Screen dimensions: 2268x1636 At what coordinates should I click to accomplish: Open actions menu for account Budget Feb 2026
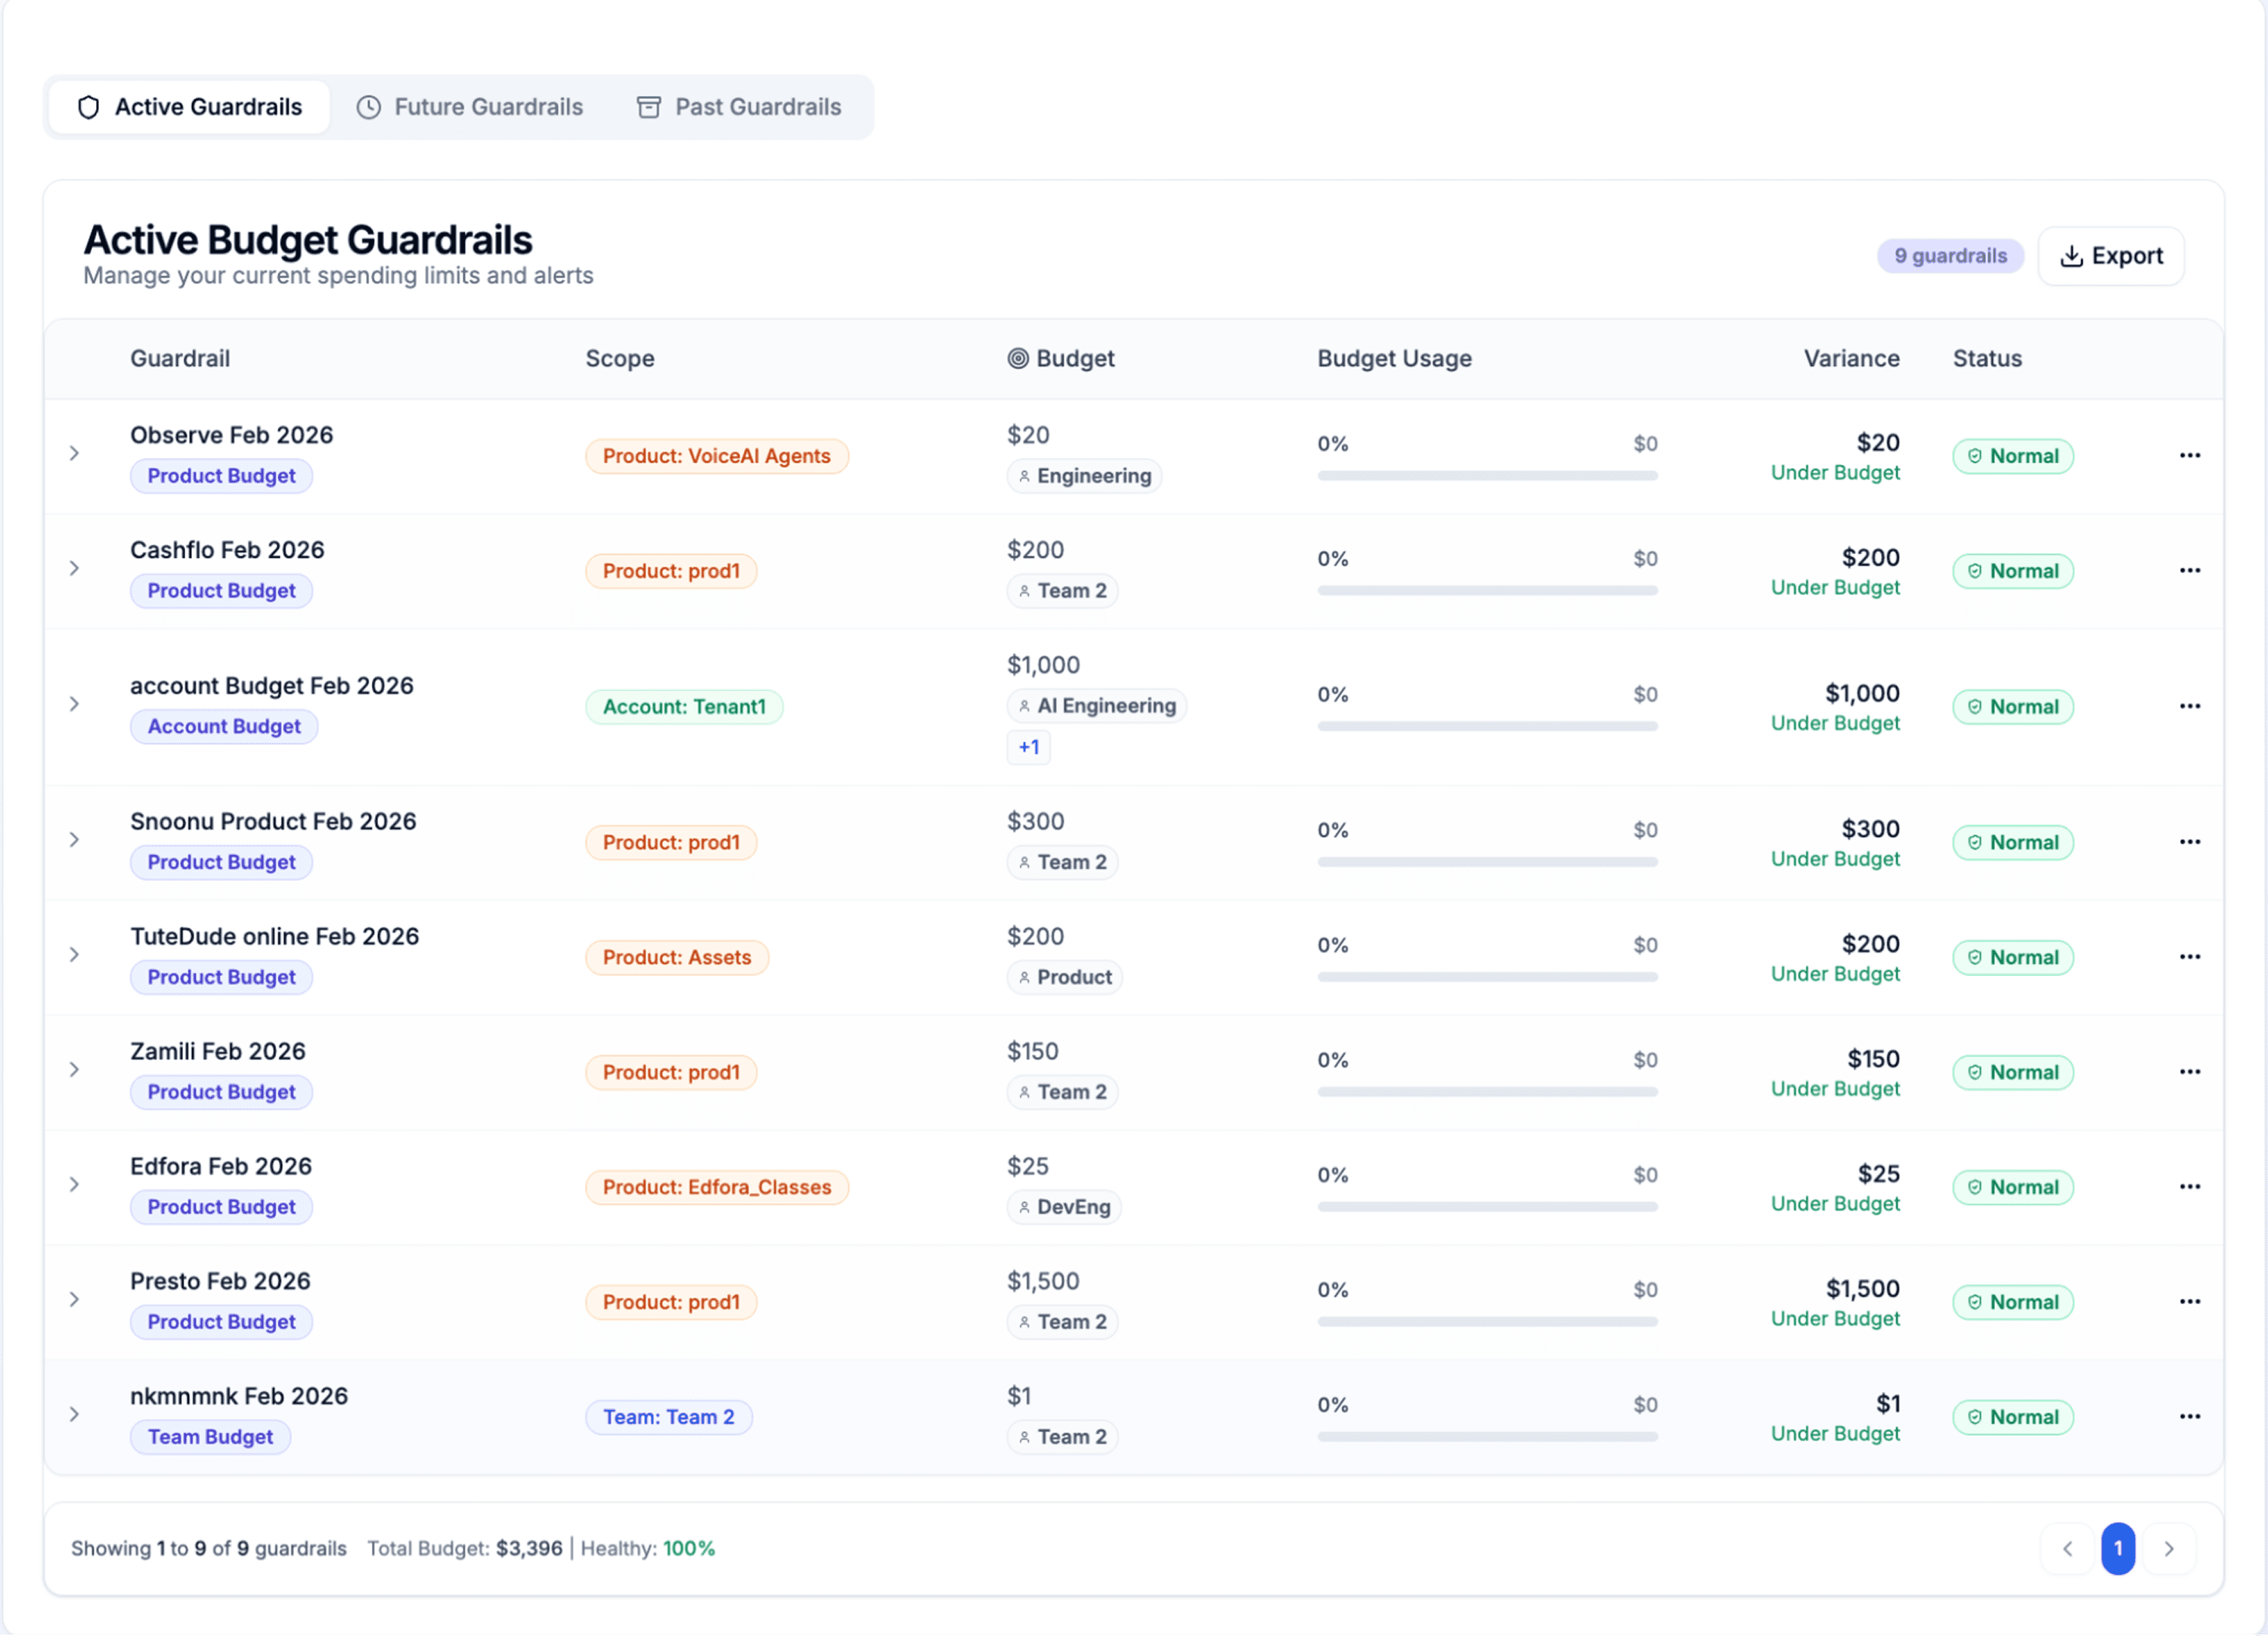pos(2189,707)
